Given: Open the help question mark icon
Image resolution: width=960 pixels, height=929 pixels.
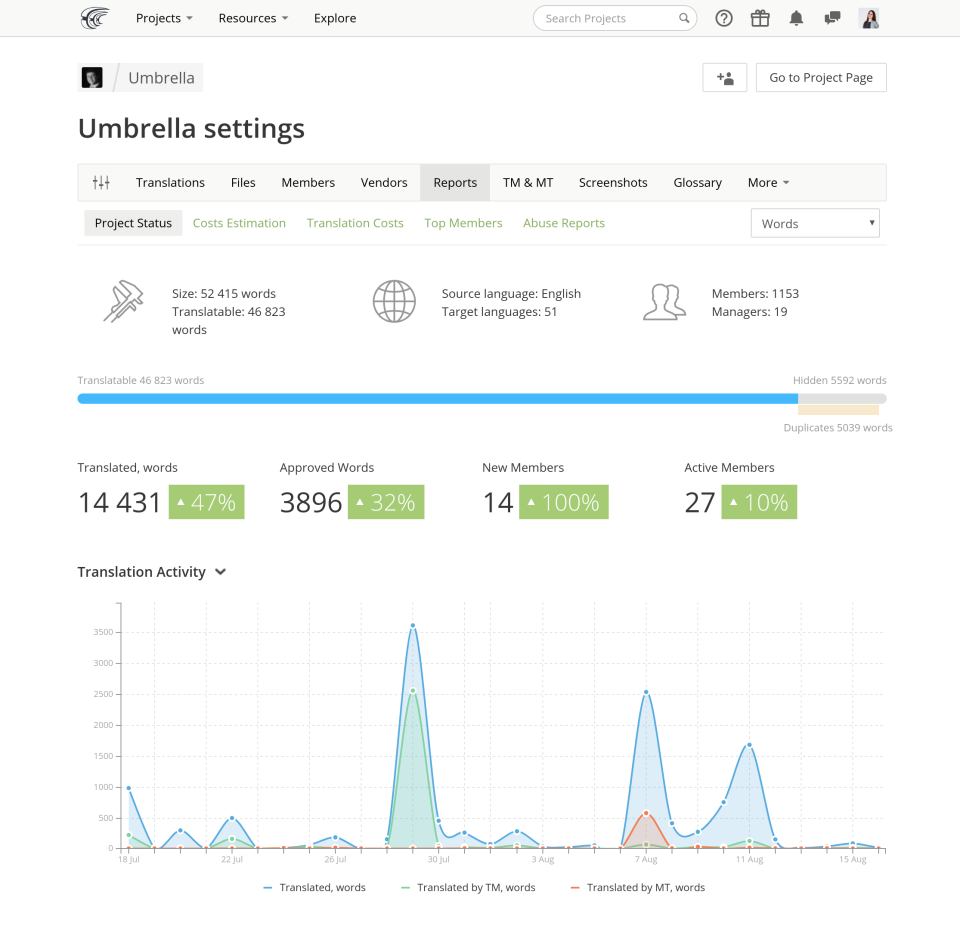Looking at the screenshot, I should click(x=724, y=18).
